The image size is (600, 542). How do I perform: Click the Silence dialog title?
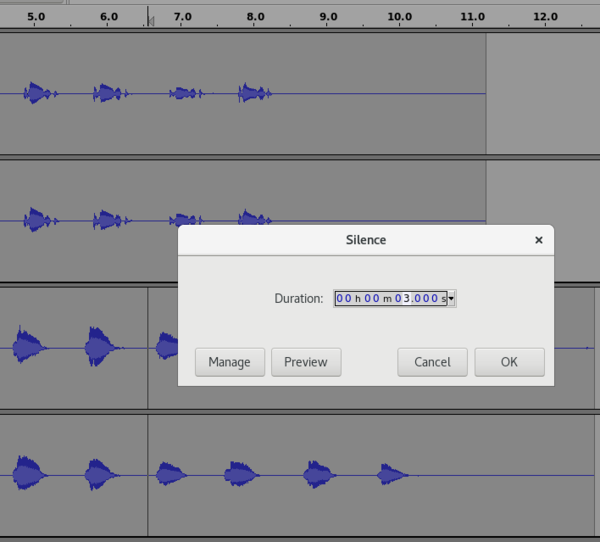pos(366,240)
